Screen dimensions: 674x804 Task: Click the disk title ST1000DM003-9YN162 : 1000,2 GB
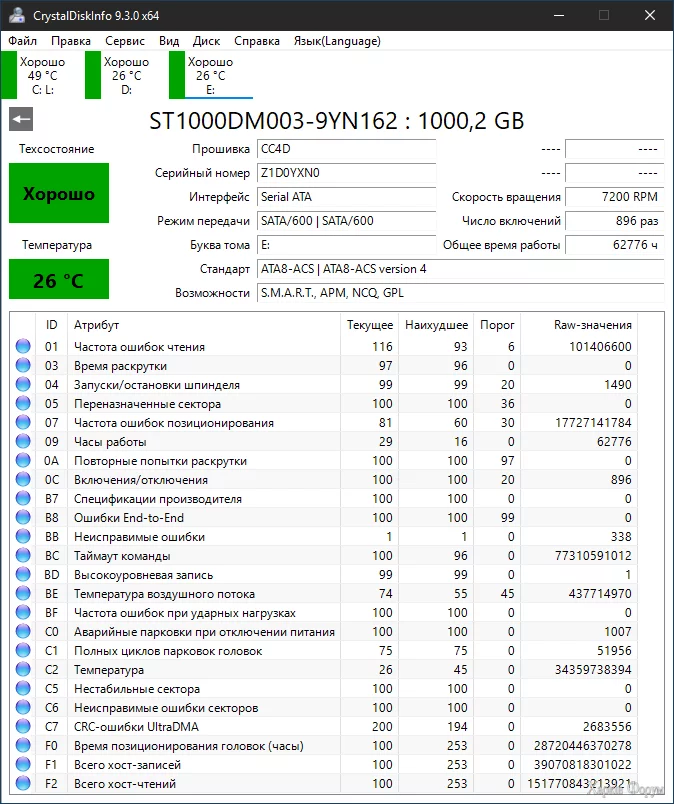click(336, 121)
